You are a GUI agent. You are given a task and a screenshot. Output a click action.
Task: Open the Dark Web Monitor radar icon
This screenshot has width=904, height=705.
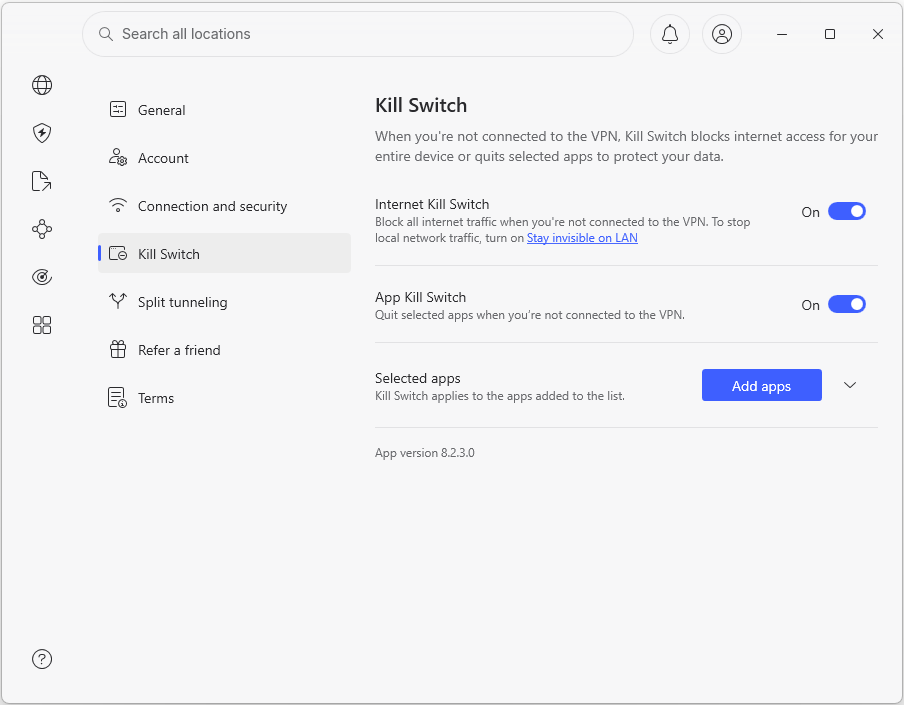42,277
